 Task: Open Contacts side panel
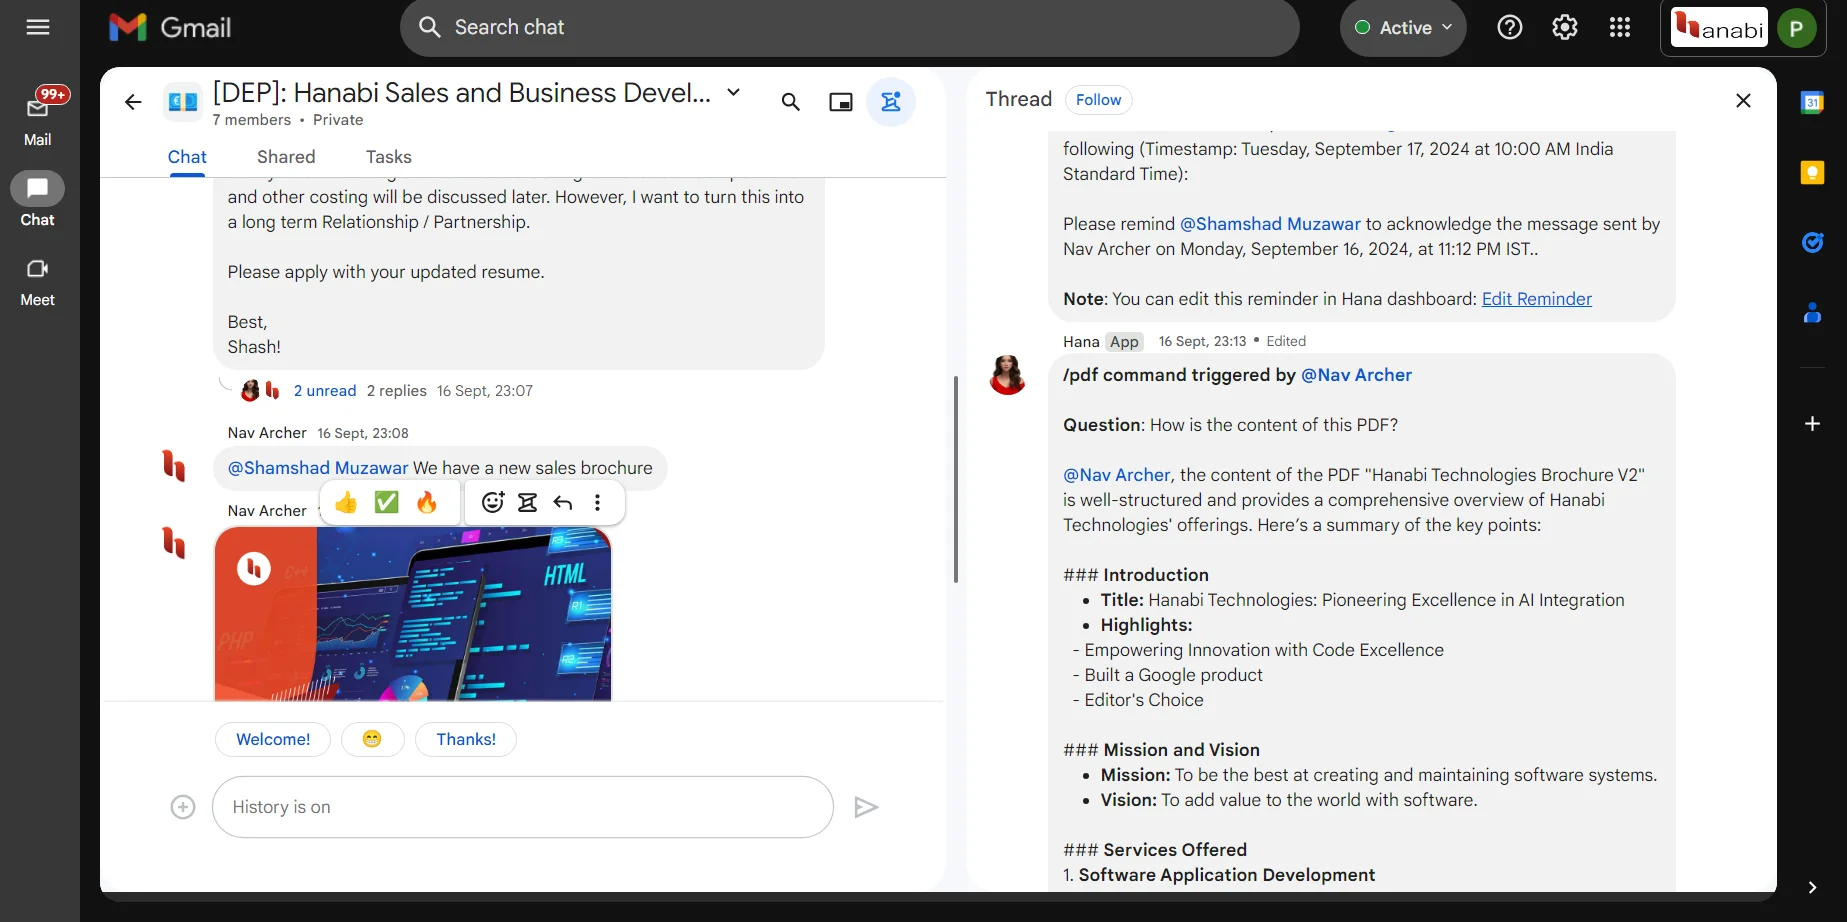pos(1812,313)
